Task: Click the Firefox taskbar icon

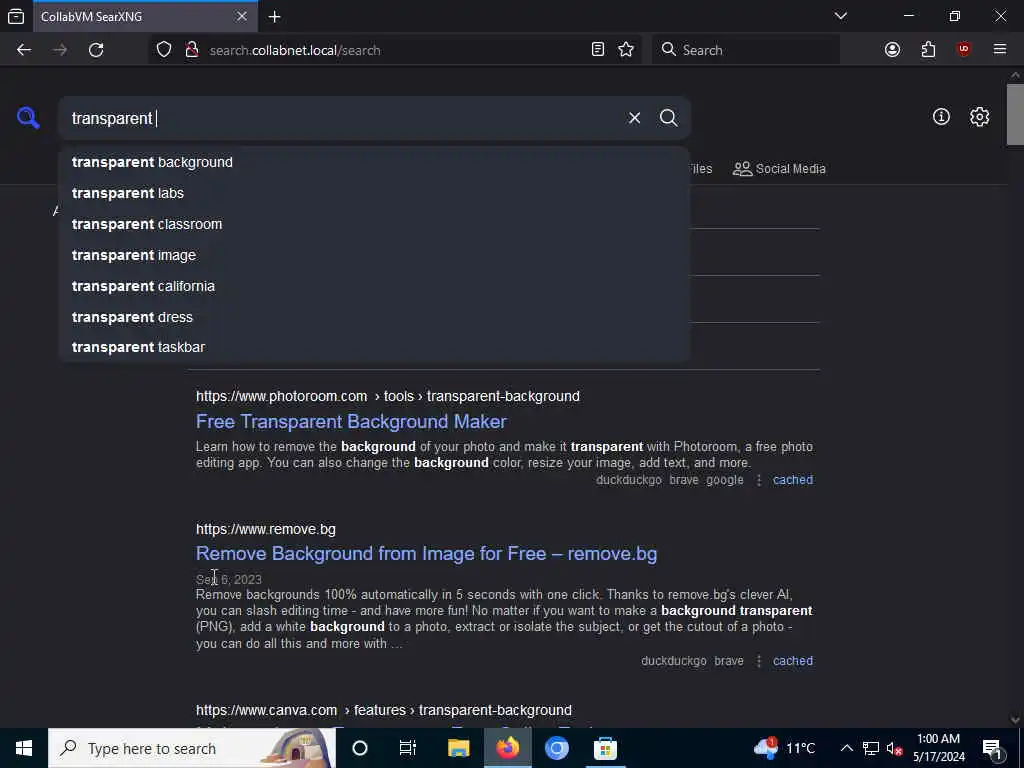Action: pyautogui.click(x=507, y=748)
